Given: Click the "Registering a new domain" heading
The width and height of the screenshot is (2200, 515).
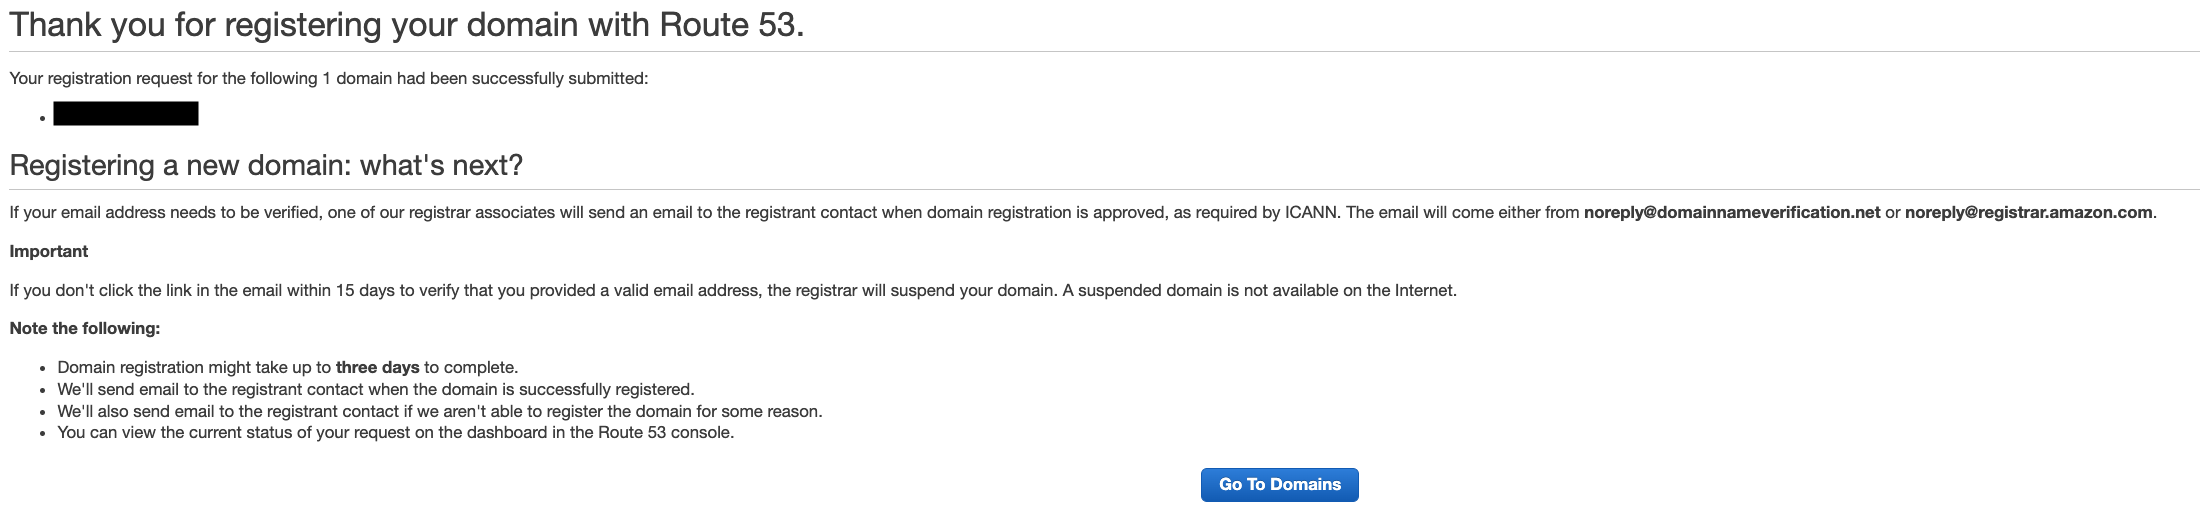Looking at the screenshot, I should (x=266, y=165).
